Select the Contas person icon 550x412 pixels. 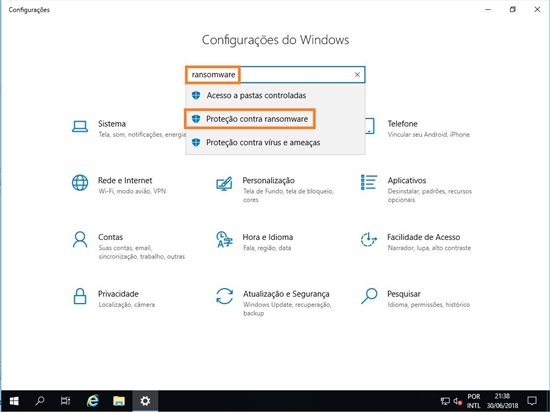(x=80, y=239)
